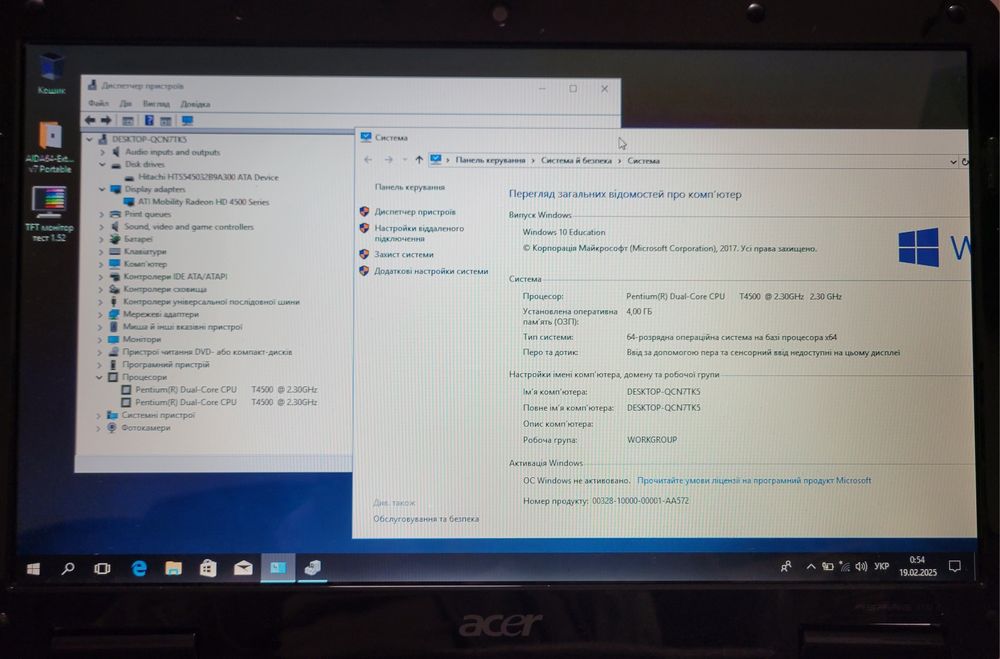Open Microsoft Store from taskbar
The image size is (1000, 659).
click(208, 568)
